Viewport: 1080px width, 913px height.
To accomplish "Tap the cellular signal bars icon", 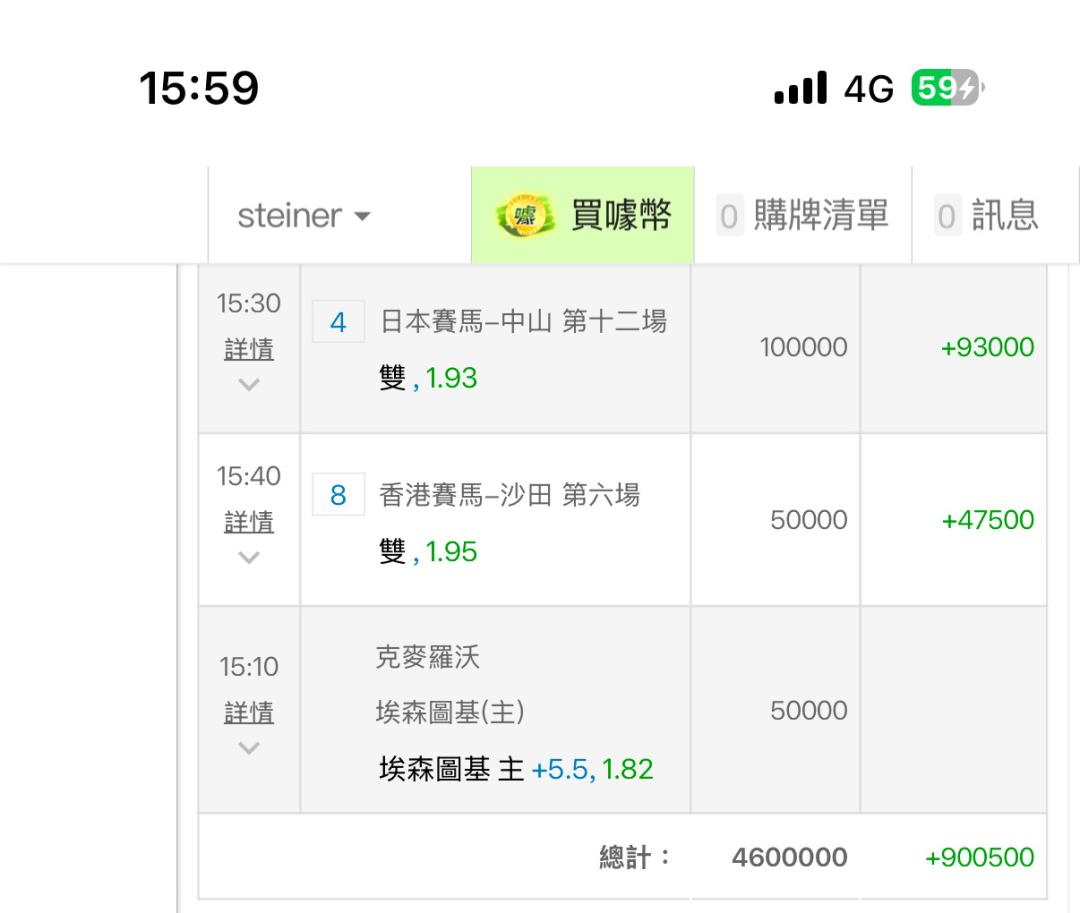I will coord(800,88).
